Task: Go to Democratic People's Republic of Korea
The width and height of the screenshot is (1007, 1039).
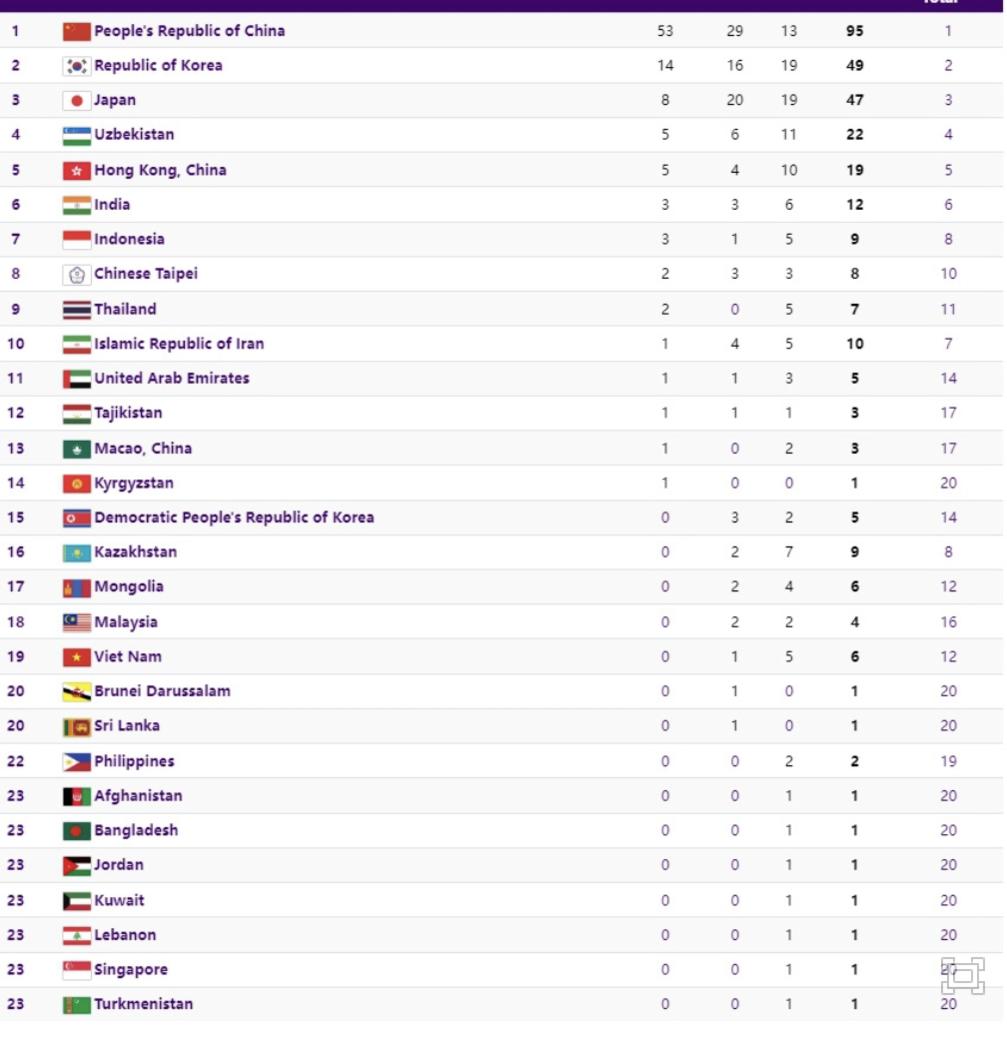Action: (x=234, y=517)
